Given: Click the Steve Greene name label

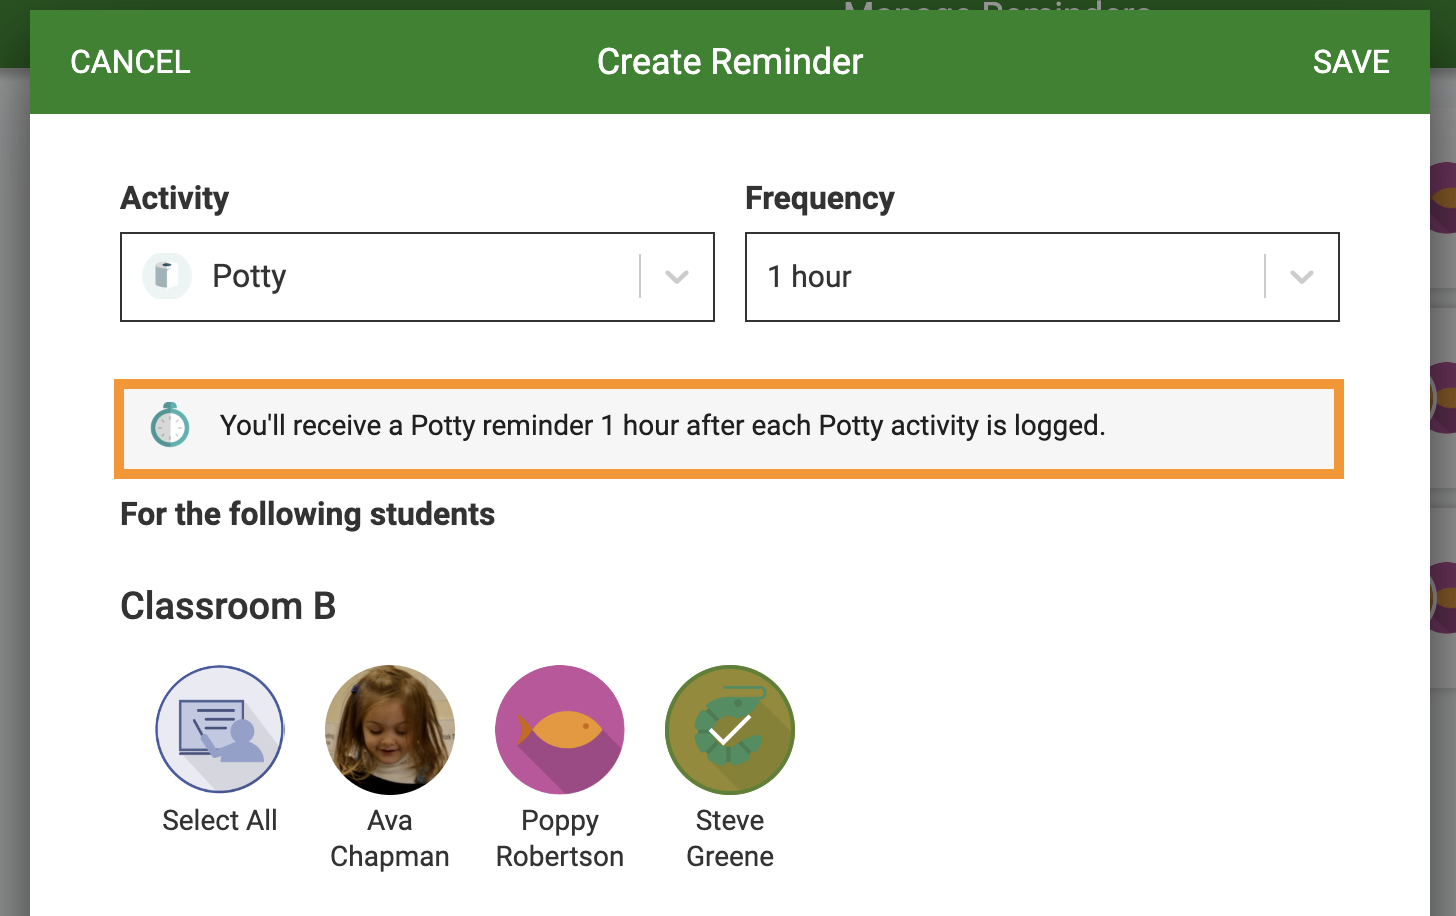Looking at the screenshot, I should click(730, 838).
